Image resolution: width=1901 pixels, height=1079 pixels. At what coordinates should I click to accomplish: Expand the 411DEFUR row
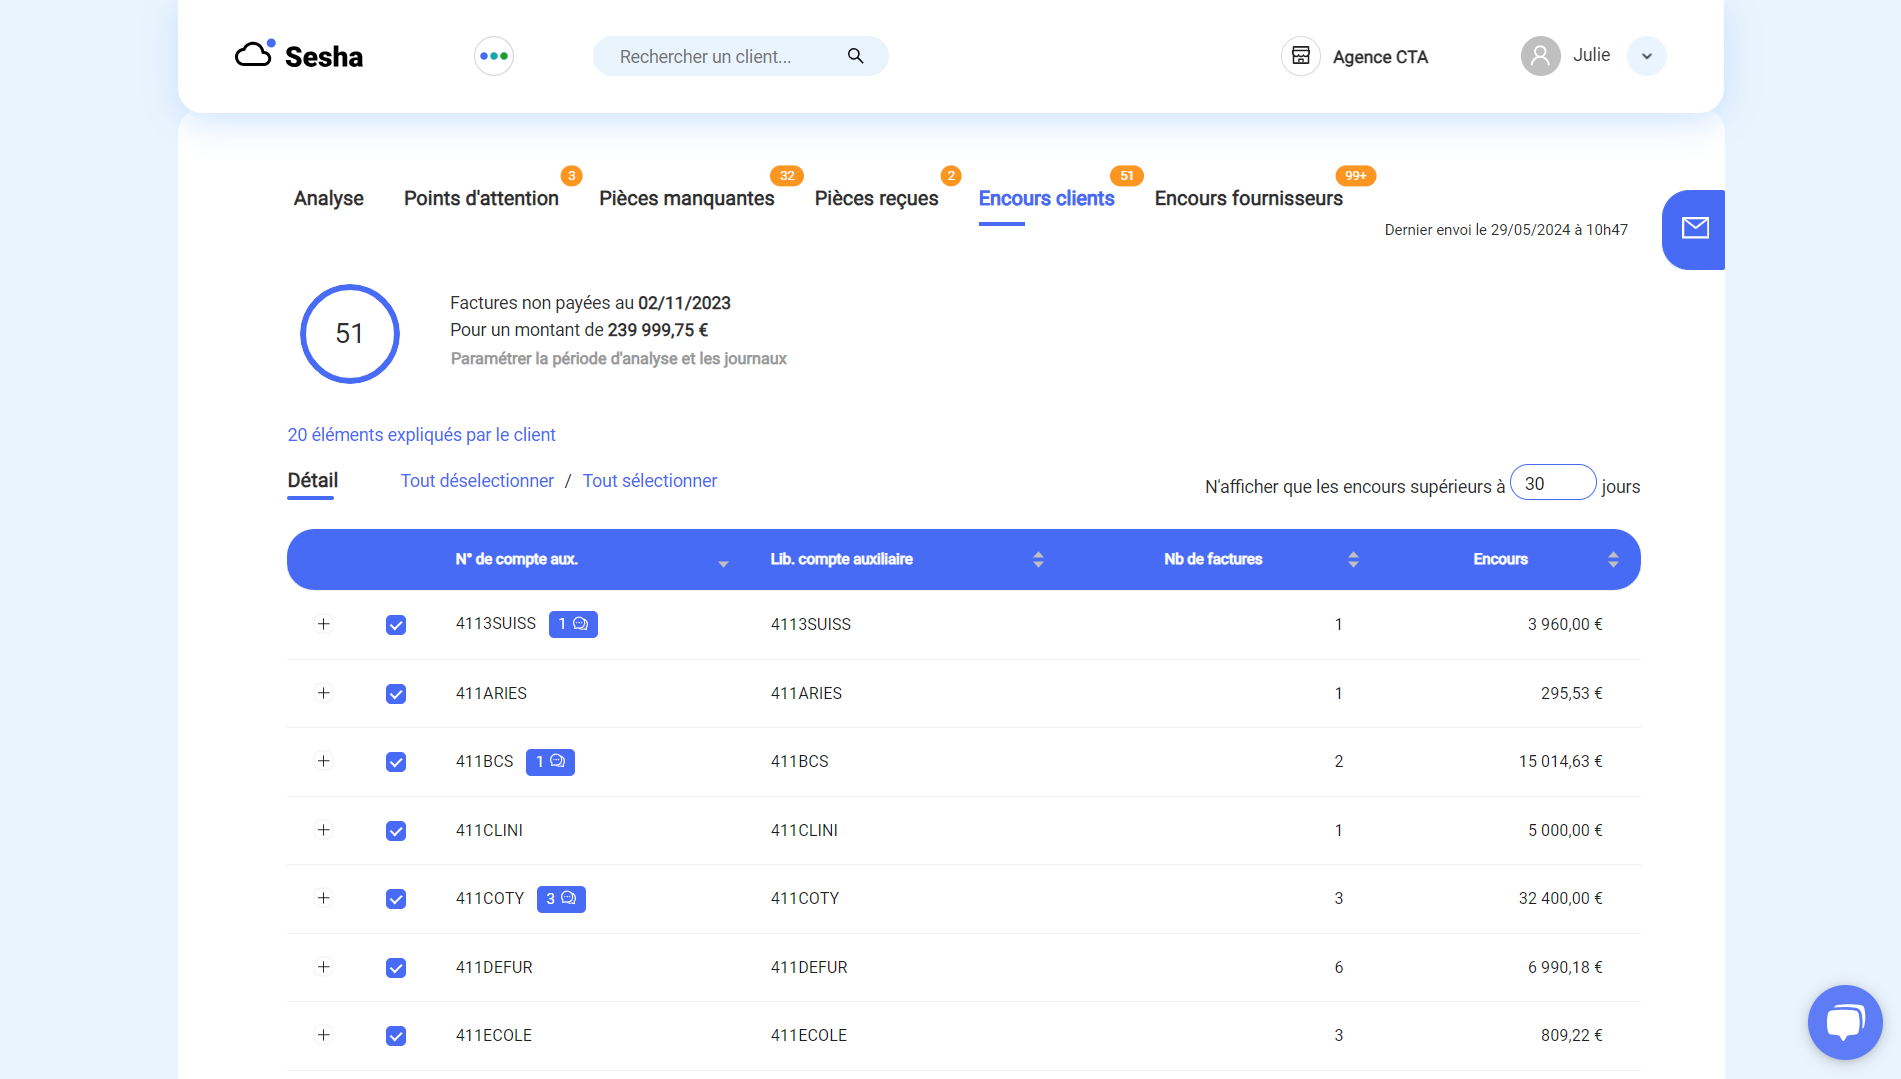323,967
